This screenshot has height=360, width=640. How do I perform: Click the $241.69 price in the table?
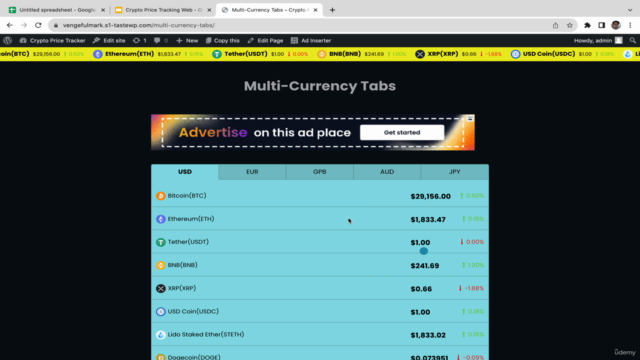(x=425, y=266)
